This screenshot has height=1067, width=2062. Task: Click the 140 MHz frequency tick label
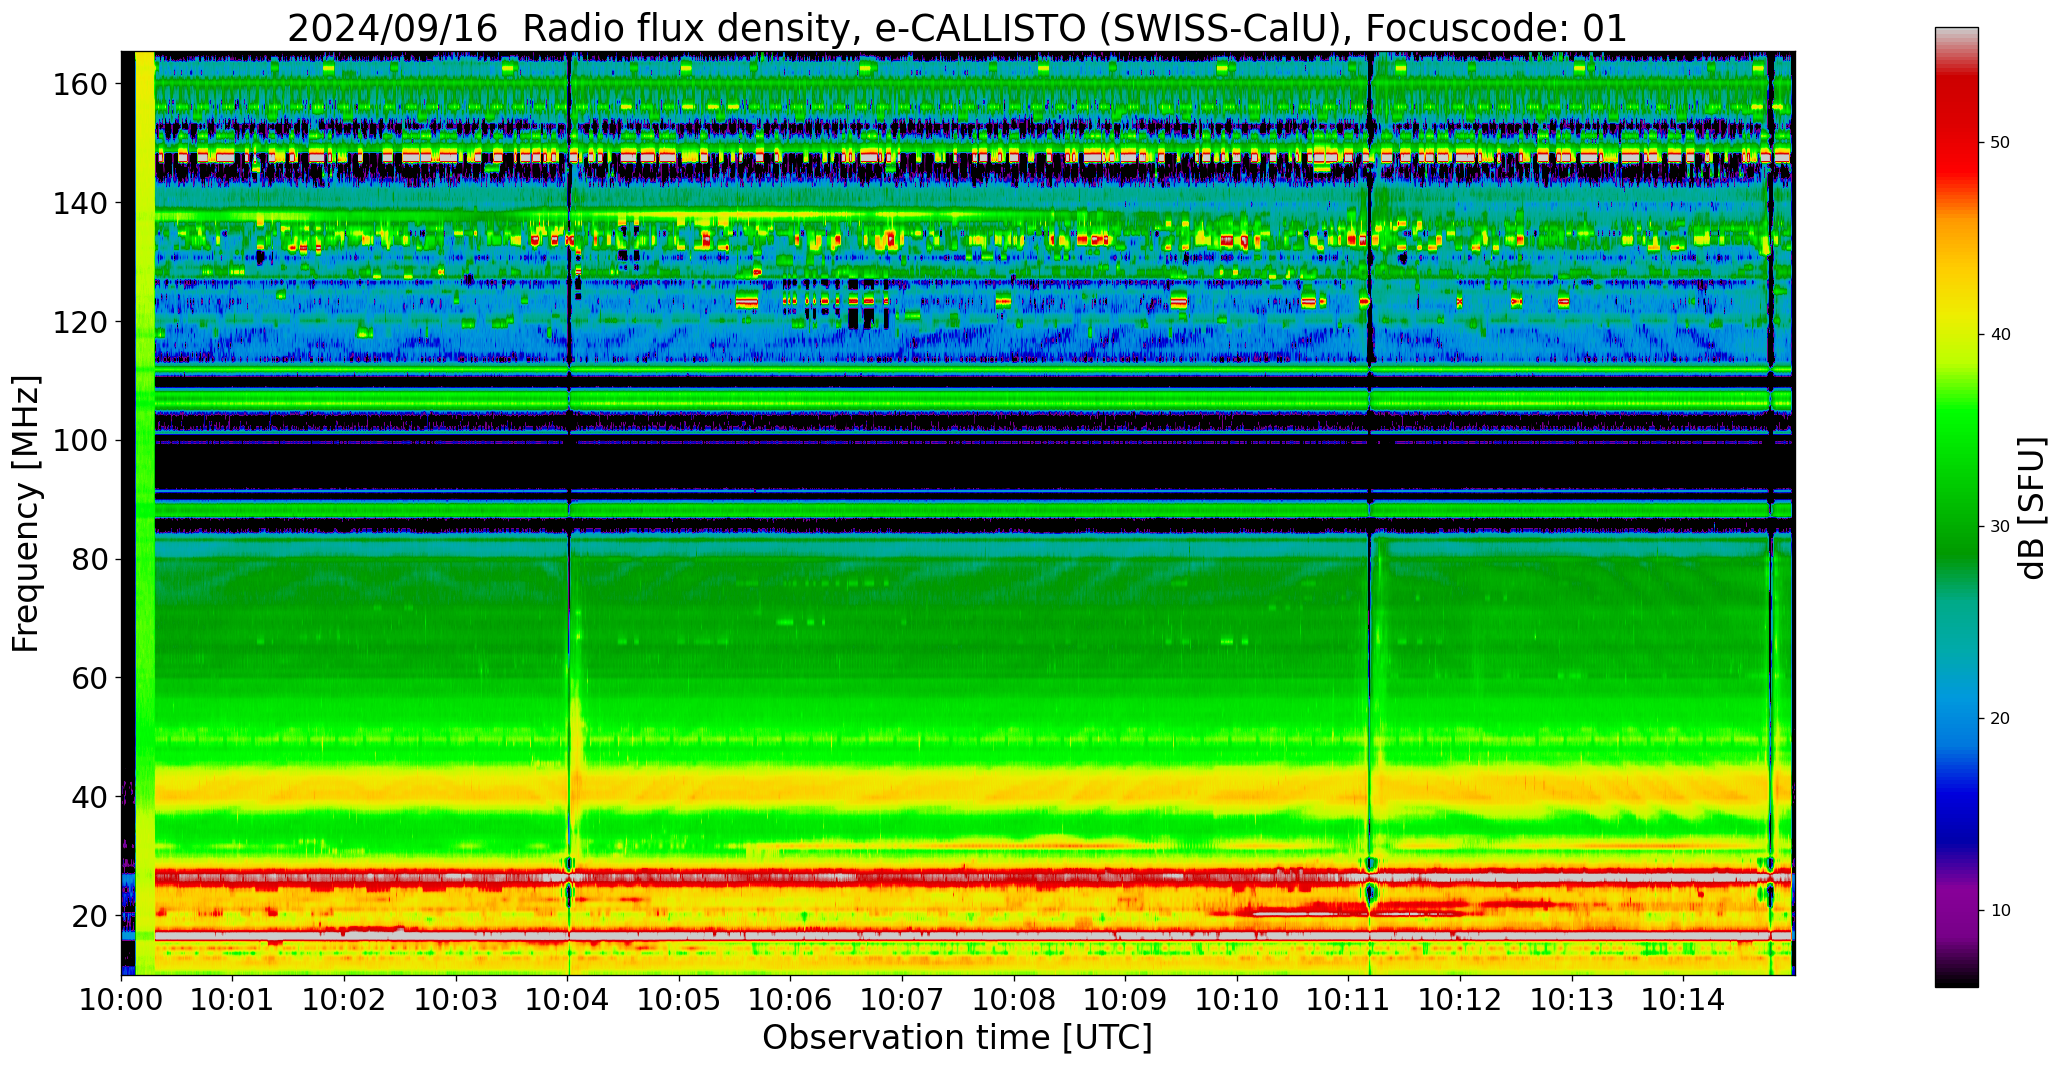(81, 204)
